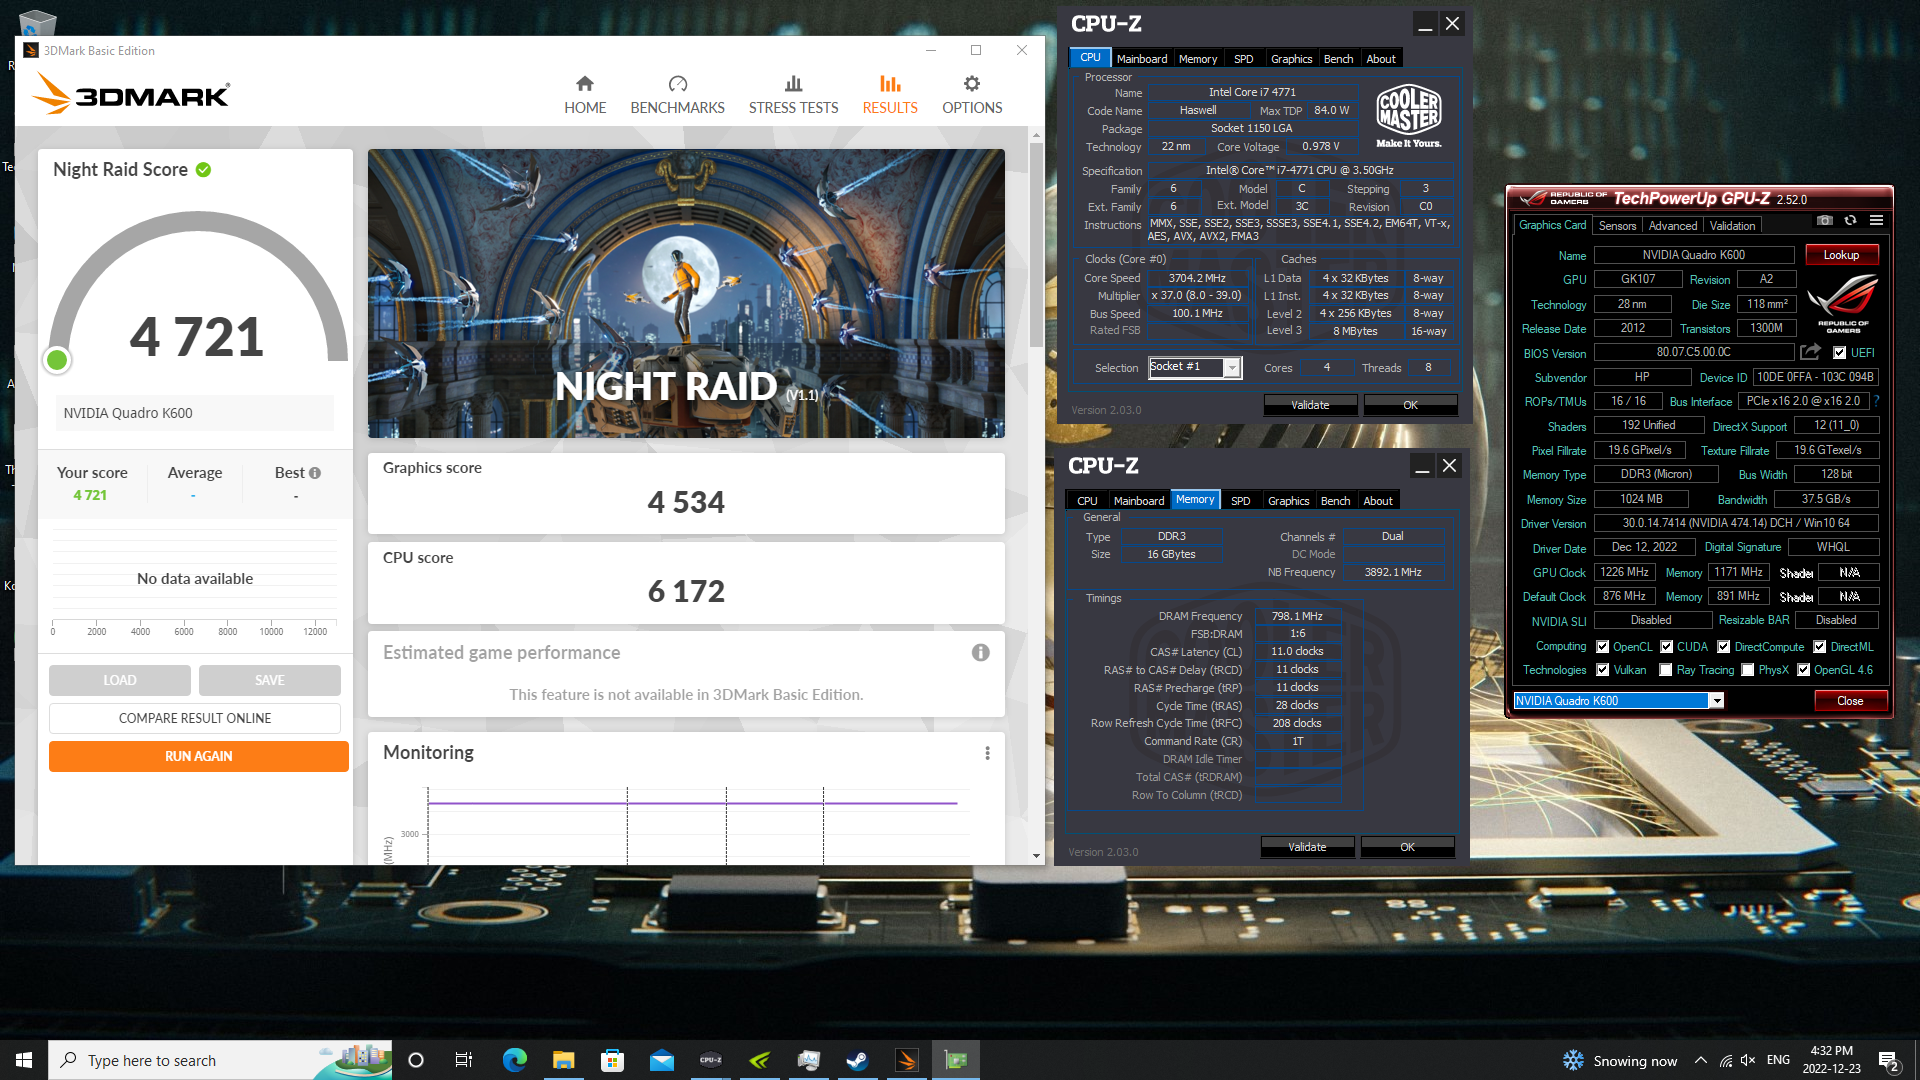
Task: Open the notification center icon
Action: pos(1888,1060)
